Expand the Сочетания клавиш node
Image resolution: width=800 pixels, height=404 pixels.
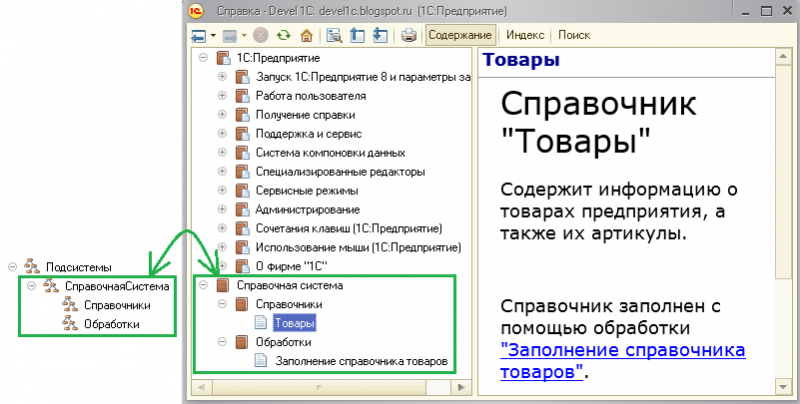pos(222,228)
